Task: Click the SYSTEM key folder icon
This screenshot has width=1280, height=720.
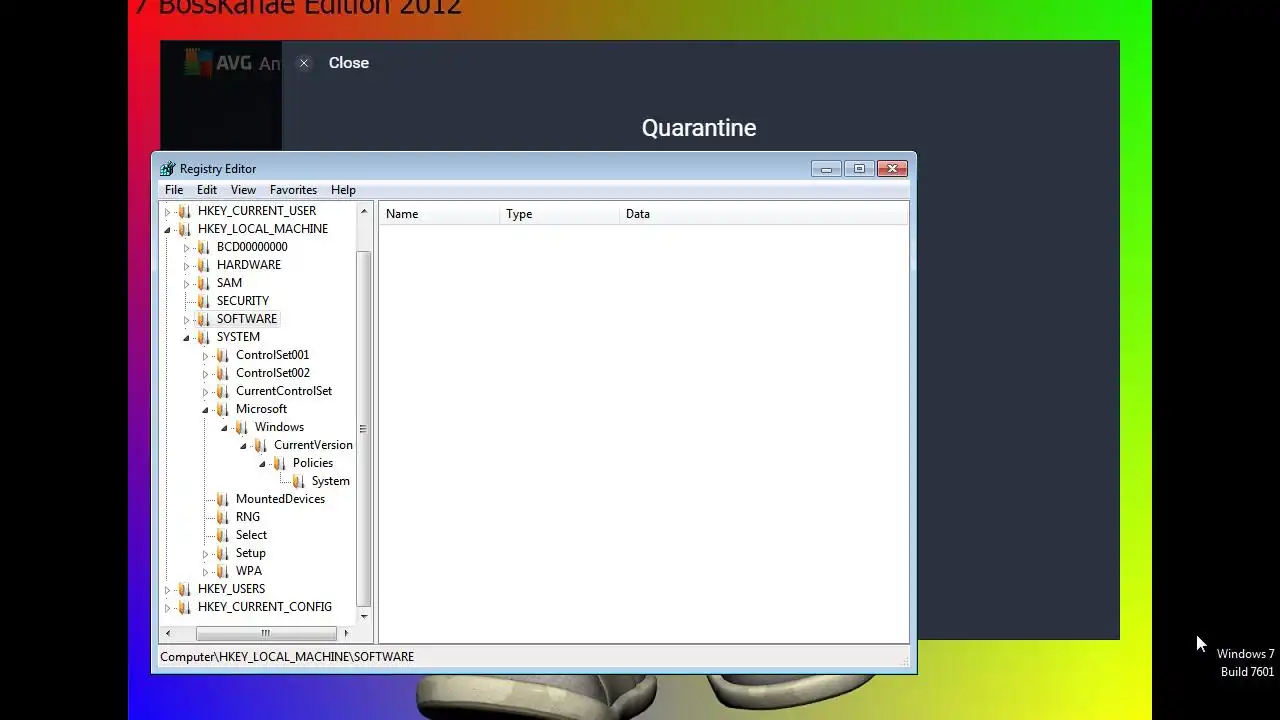Action: point(203,337)
